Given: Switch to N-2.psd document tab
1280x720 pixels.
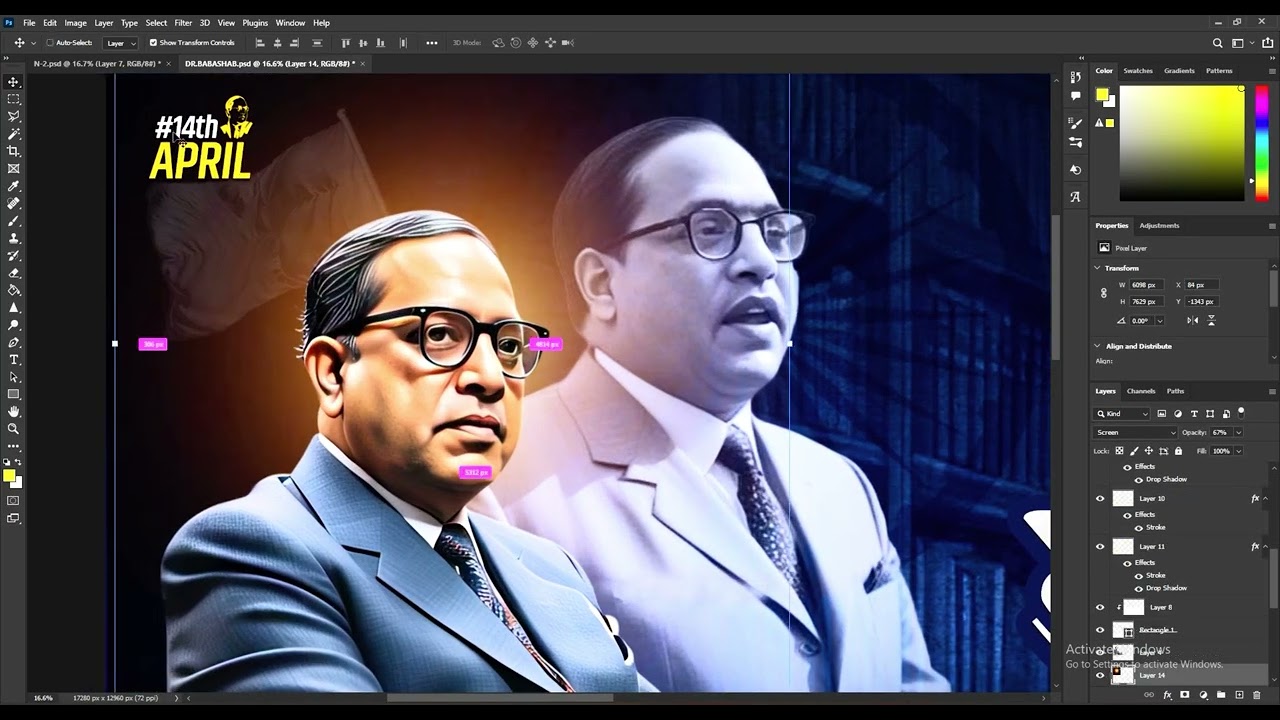Looking at the screenshot, I should pos(96,63).
